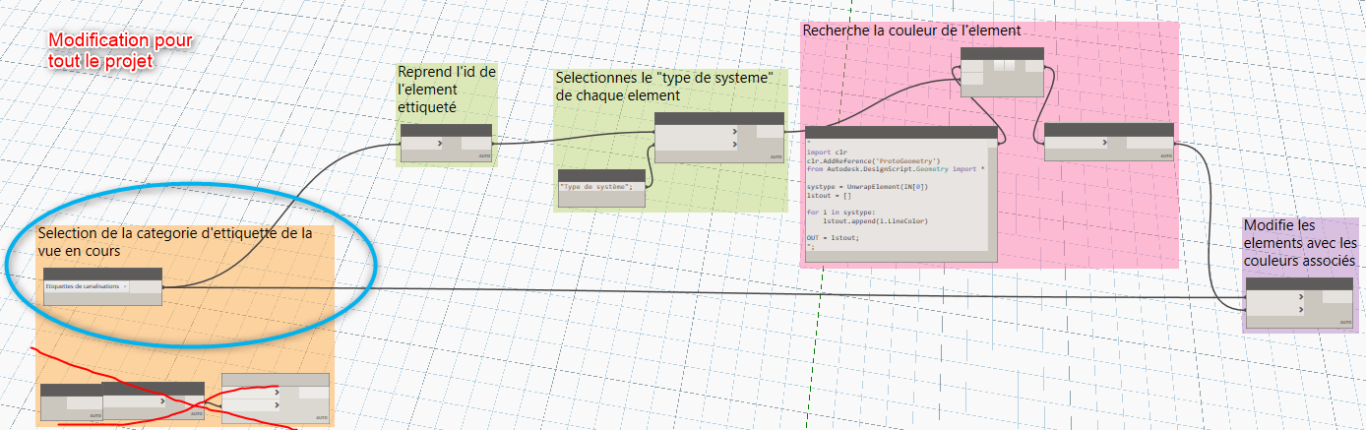
Task: Click the AUTO lacing label on tagged-element node
Action: pyautogui.click(x=483, y=157)
